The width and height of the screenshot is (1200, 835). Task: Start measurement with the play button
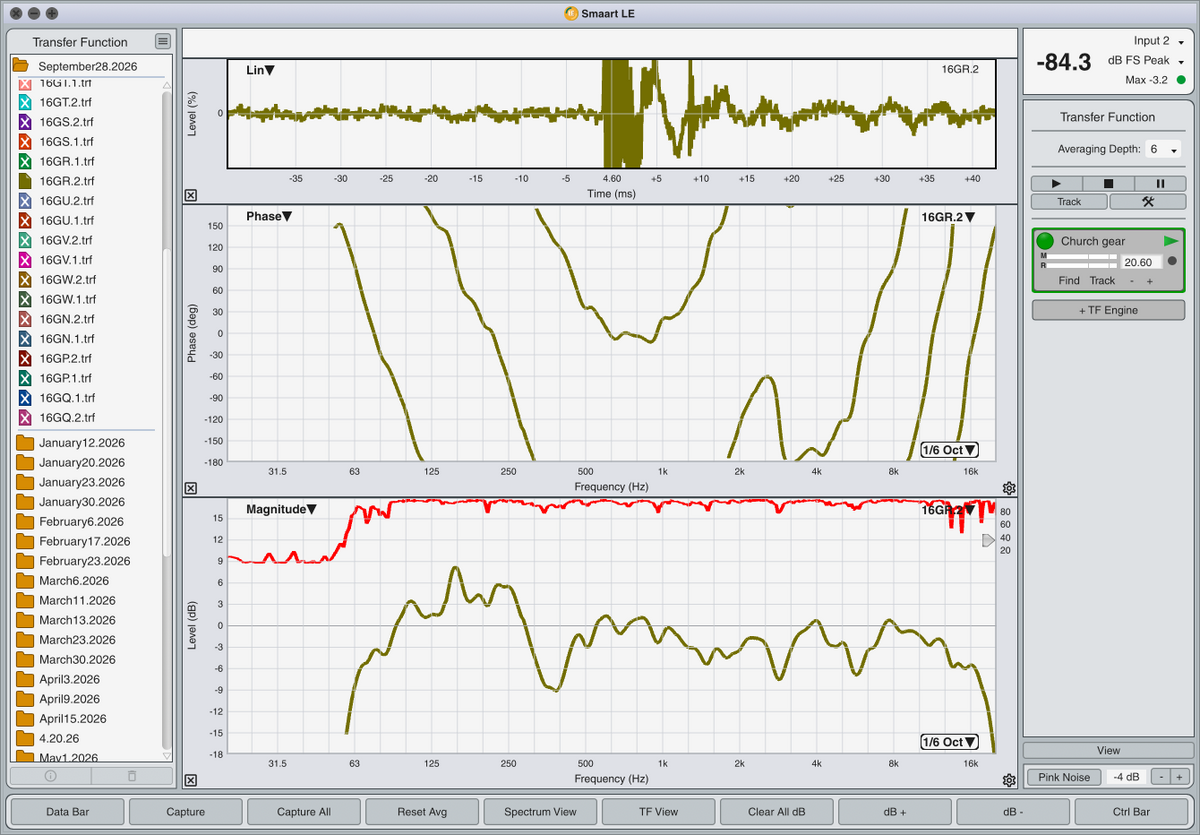point(1057,184)
